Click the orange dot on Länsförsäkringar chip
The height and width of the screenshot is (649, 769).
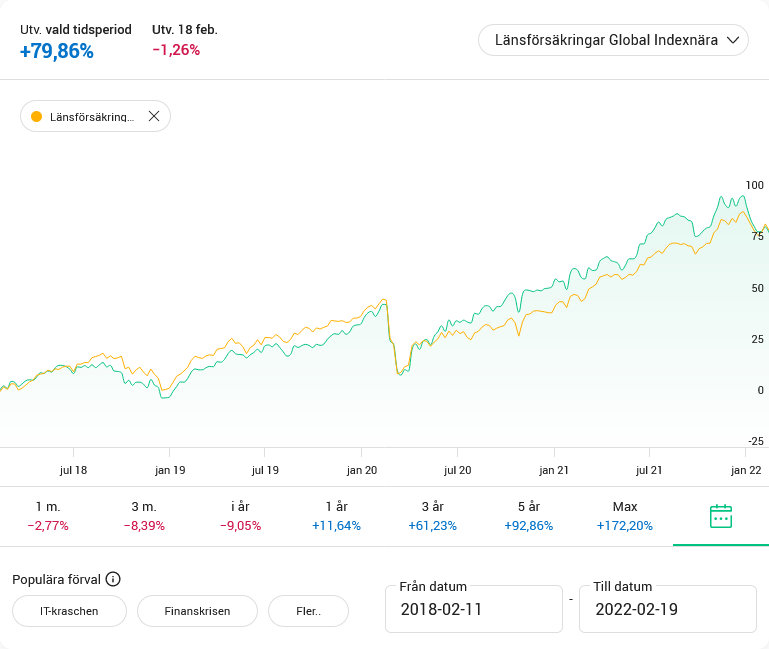[x=37, y=116]
